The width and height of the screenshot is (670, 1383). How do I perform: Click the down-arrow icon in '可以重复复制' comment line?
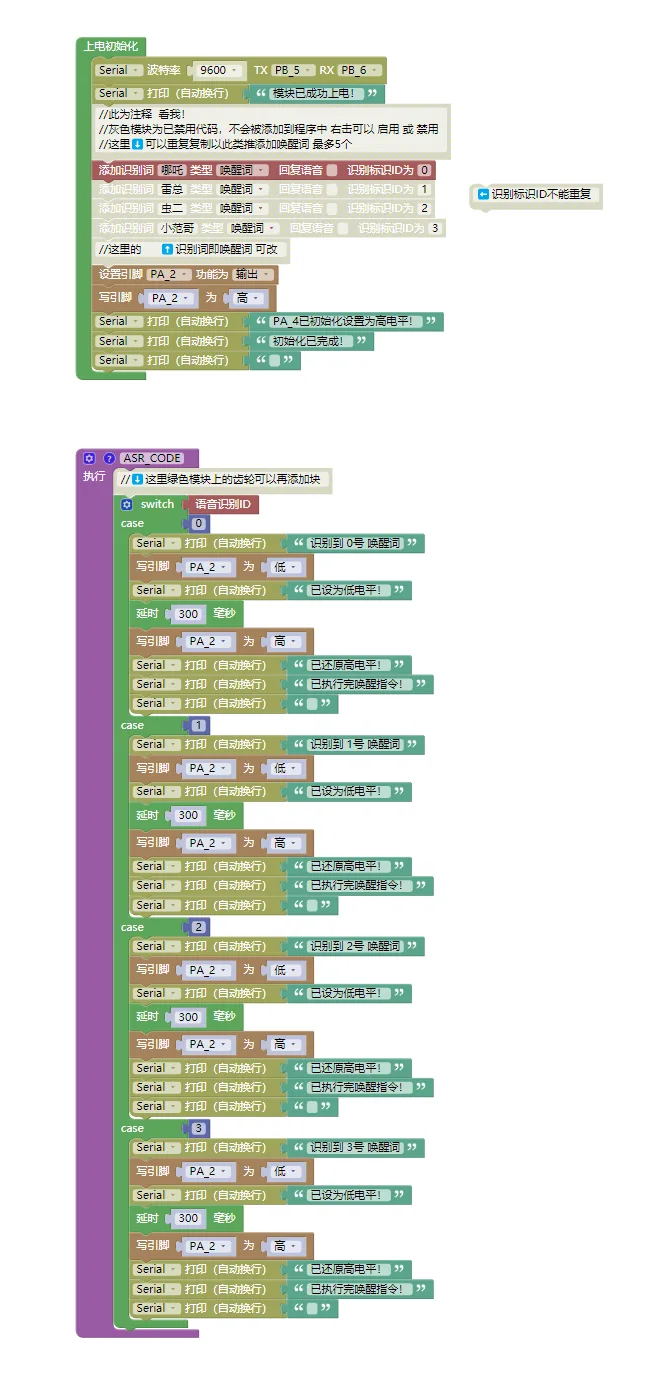138,144
